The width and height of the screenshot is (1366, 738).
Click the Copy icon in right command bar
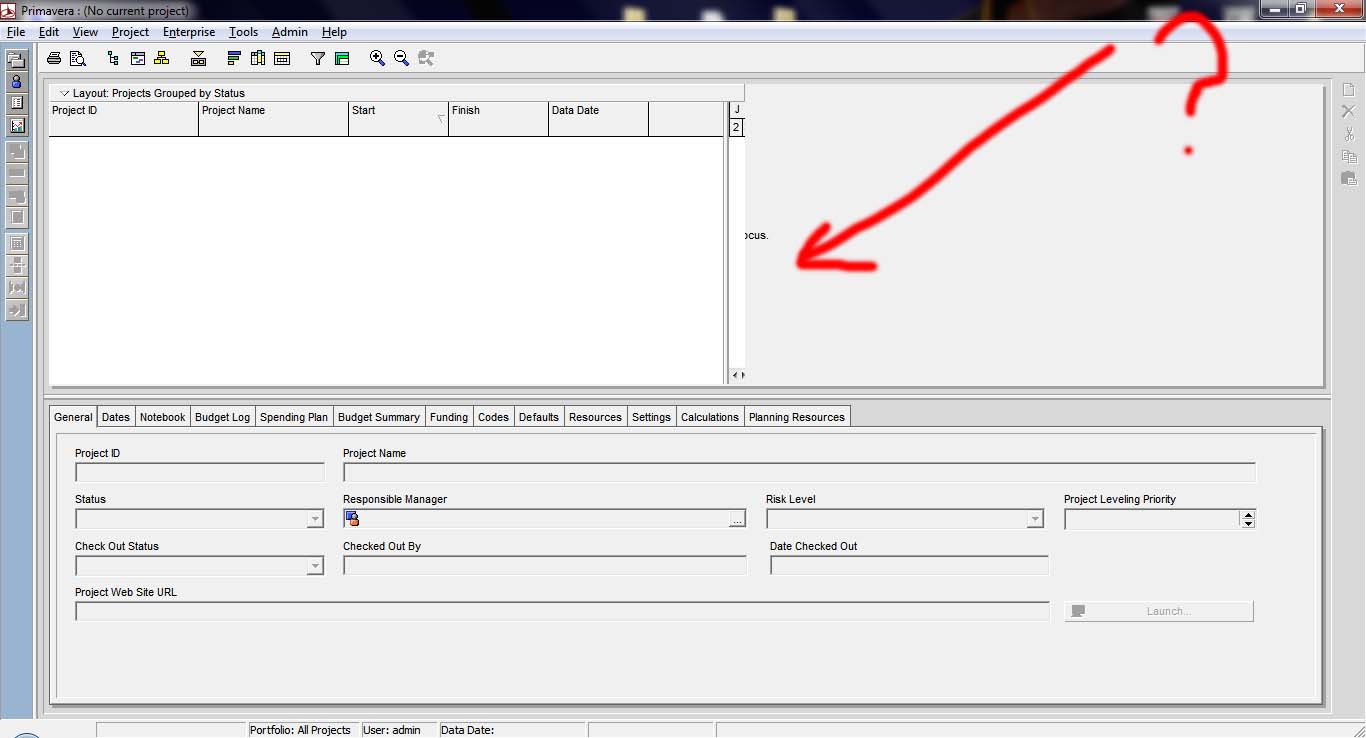coord(1348,156)
